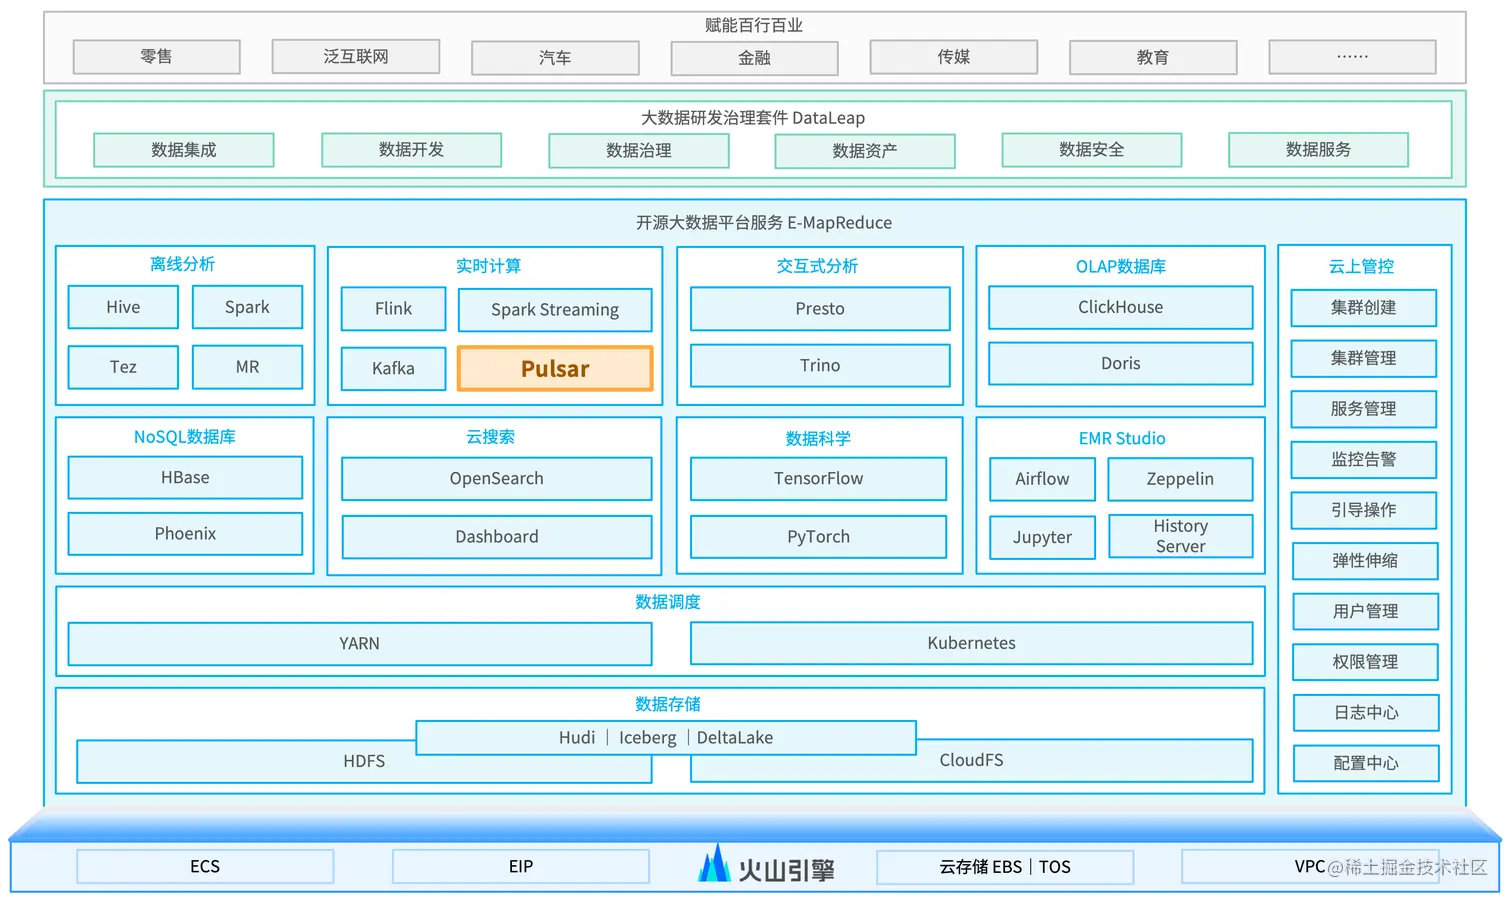Click the 火山引擎 logo icon
Viewport: 1512px width, 902px height.
[x=714, y=863]
